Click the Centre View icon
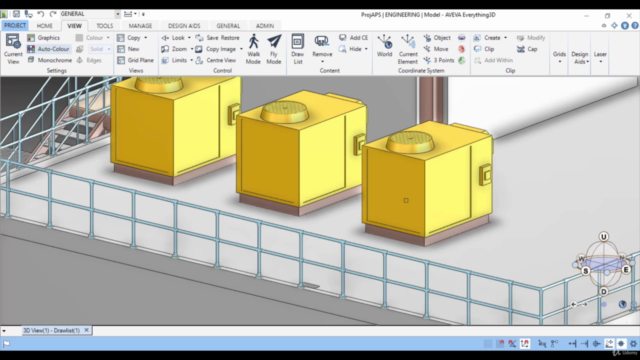The width and height of the screenshot is (640, 360). tap(199, 60)
